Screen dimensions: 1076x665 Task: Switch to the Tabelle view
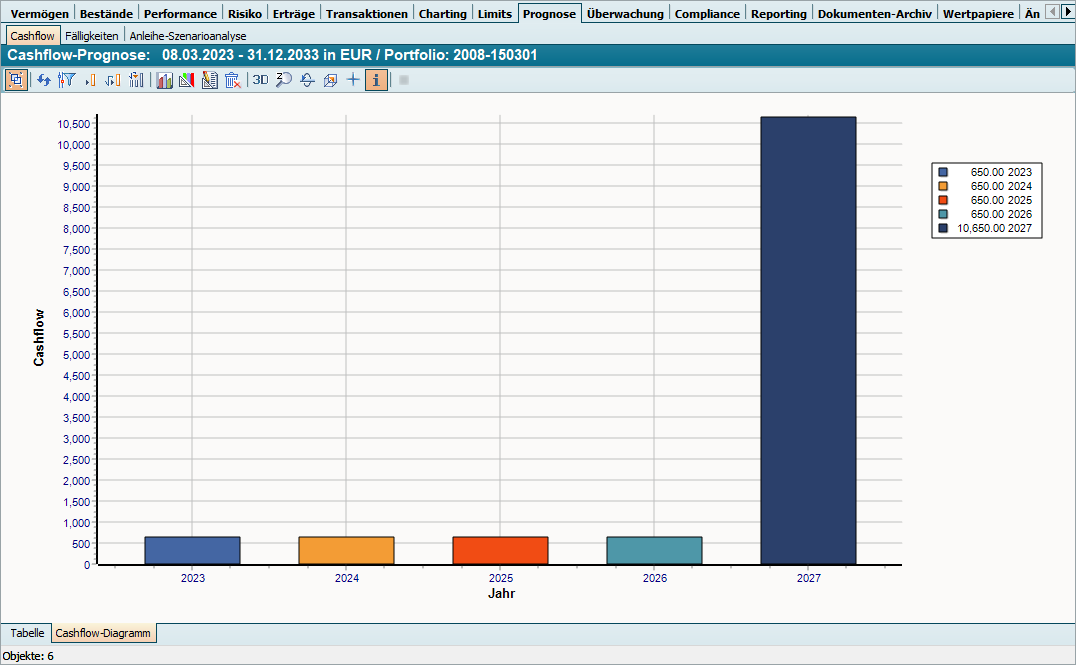27,633
